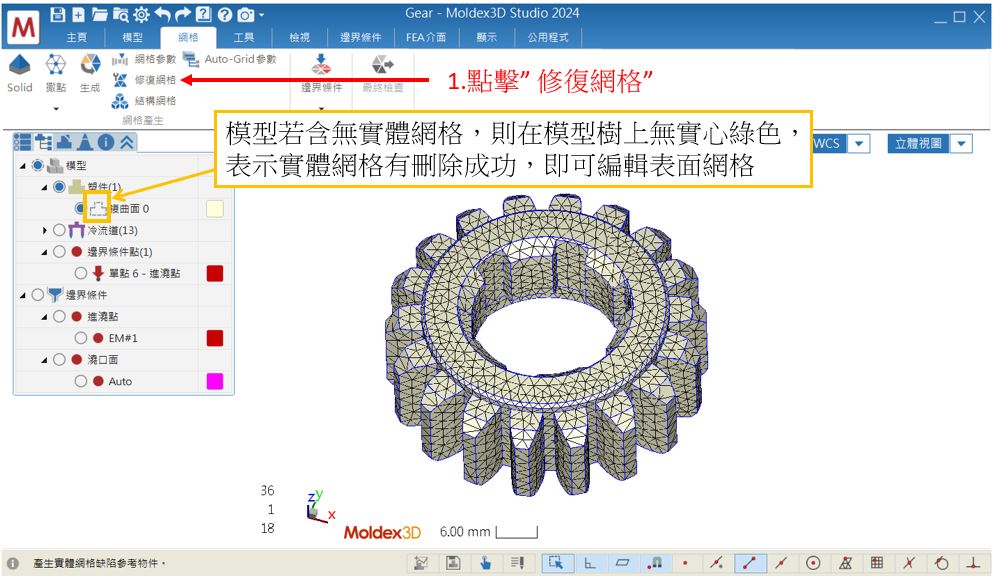The width and height of the screenshot is (993, 576).
Task: Click the magenta color swatch for Auto
Action: pyautogui.click(x=215, y=381)
